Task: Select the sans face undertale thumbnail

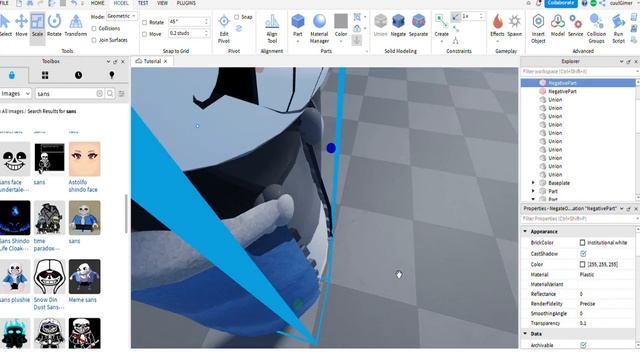Action: (15, 159)
